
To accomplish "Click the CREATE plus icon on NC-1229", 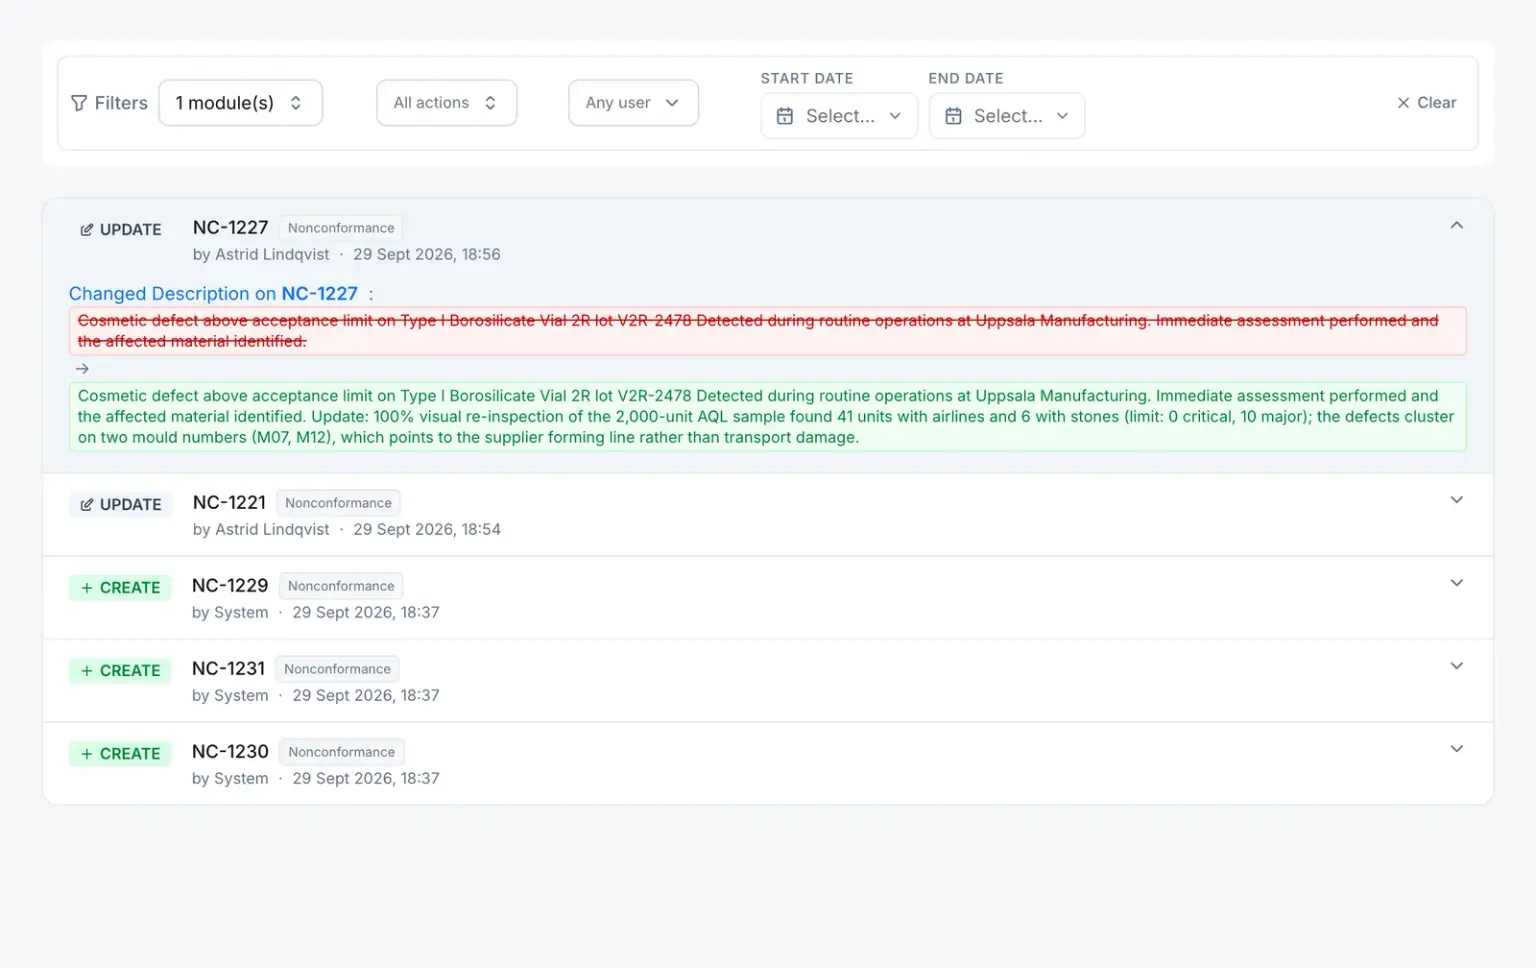I will [x=87, y=588].
